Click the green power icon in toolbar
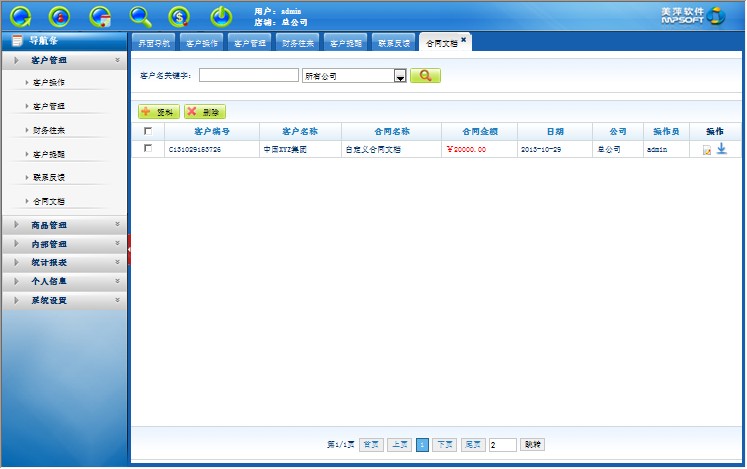This screenshot has width=747, height=469. click(220, 16)
